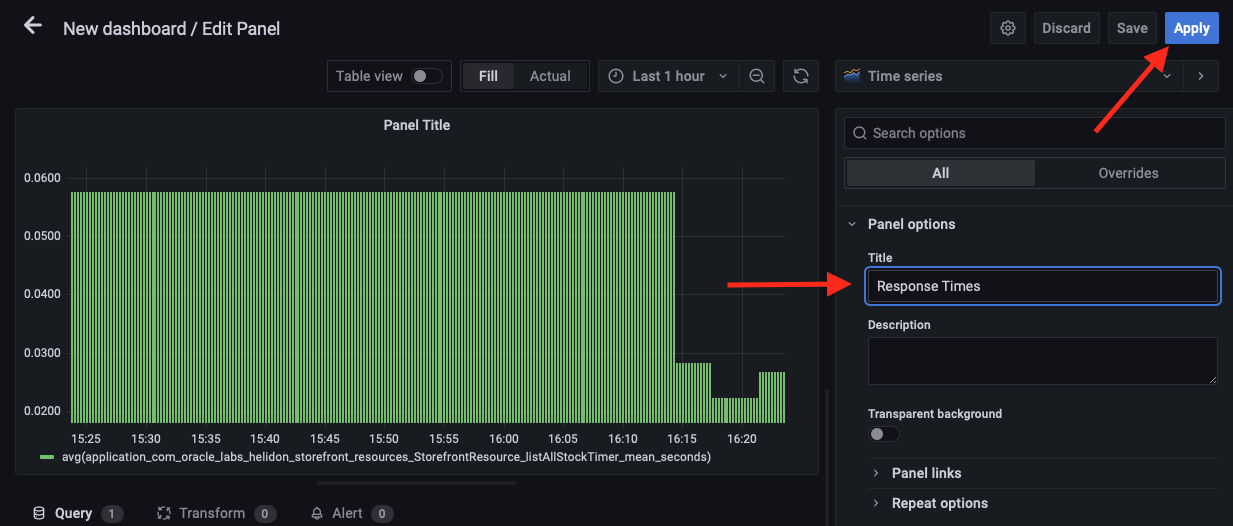Click the Alert bell icon

(317, 513)
